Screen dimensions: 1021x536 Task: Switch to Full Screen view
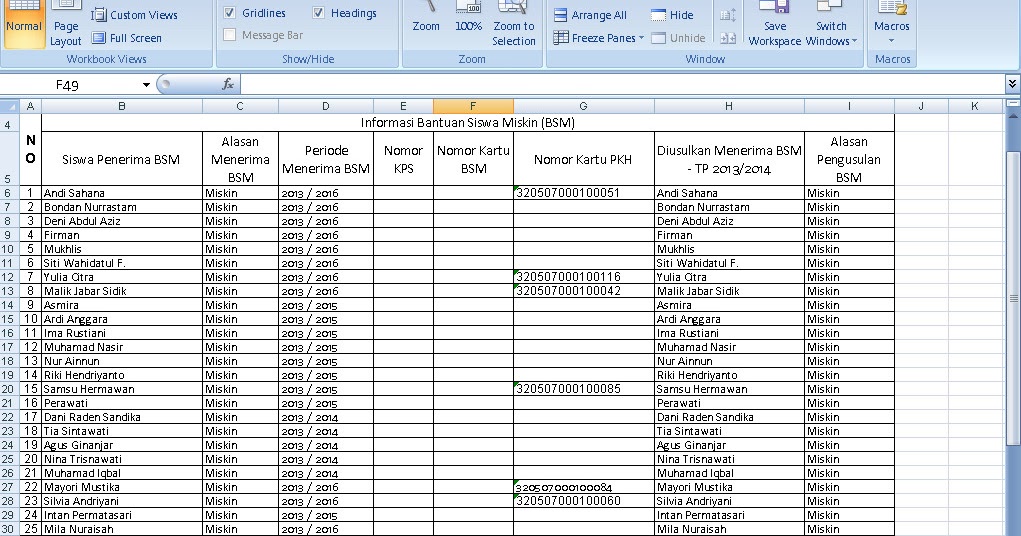coord(127,38)
